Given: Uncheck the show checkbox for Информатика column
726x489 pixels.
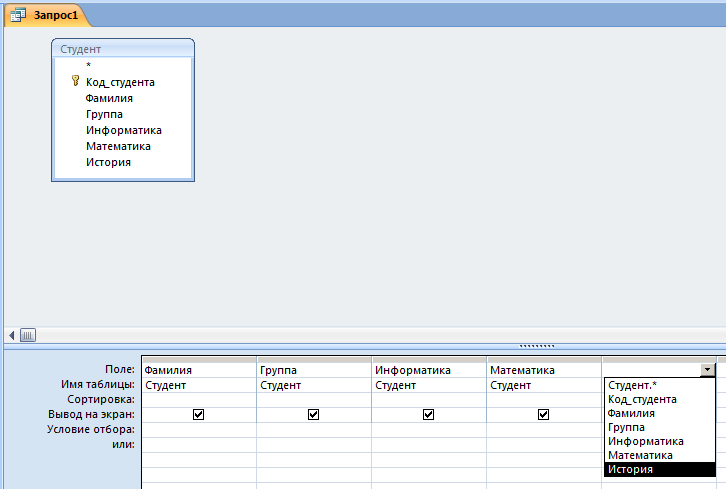Looking at the screenshot, I should 428,414.
